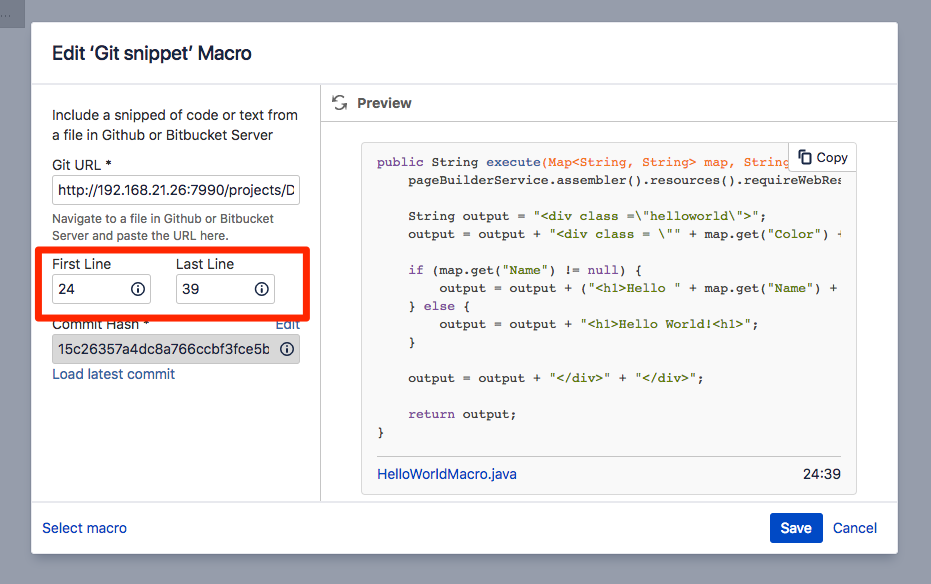
Task: Click Edit link beside Commit Hash
Action: coord(287,324)
